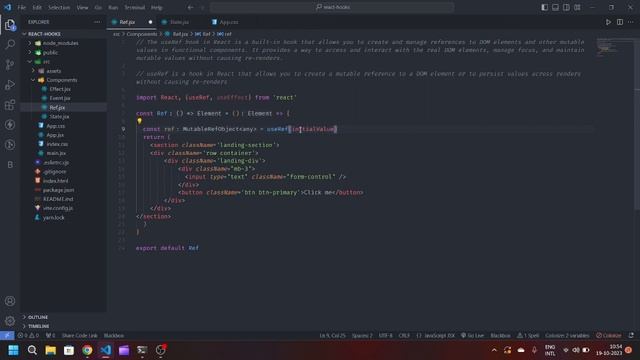The width and height of the screenshot is (640, 360).
Task: Open the Extensions view
Action: [x=10, y=104]
